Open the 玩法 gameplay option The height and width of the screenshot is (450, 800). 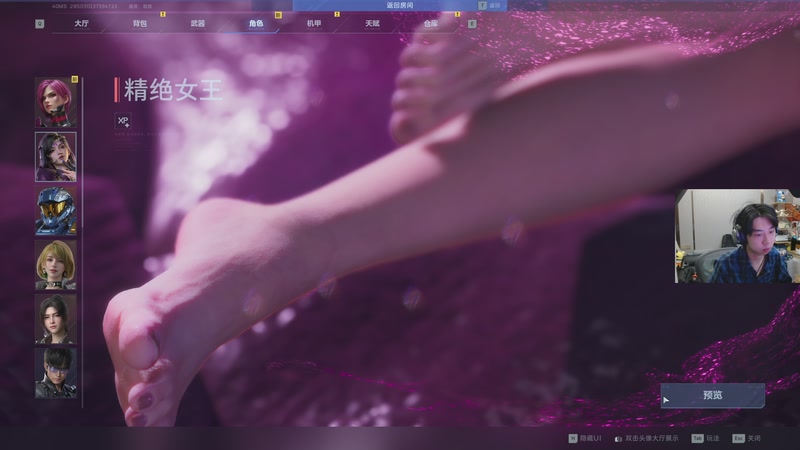[713, 438]
